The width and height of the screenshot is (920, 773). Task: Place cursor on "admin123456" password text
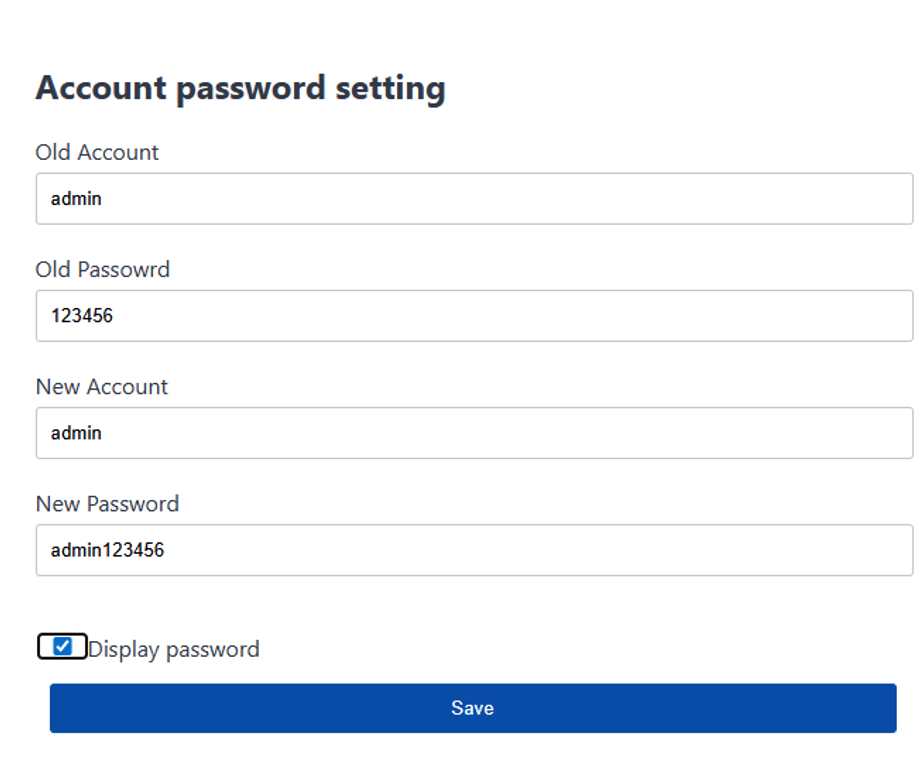107,550
